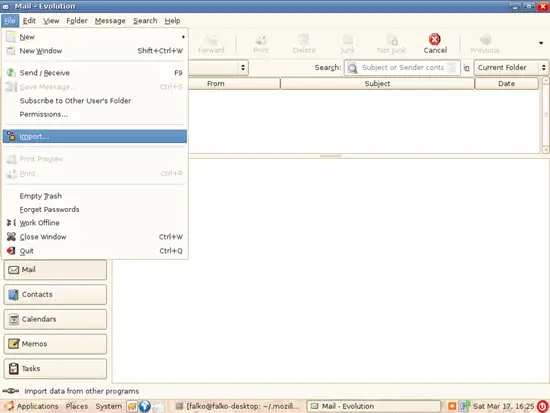Viewport: 550px width, 413px height.
Task: Choose Empty Trash from File menu
Action: [x=95, y=196]
